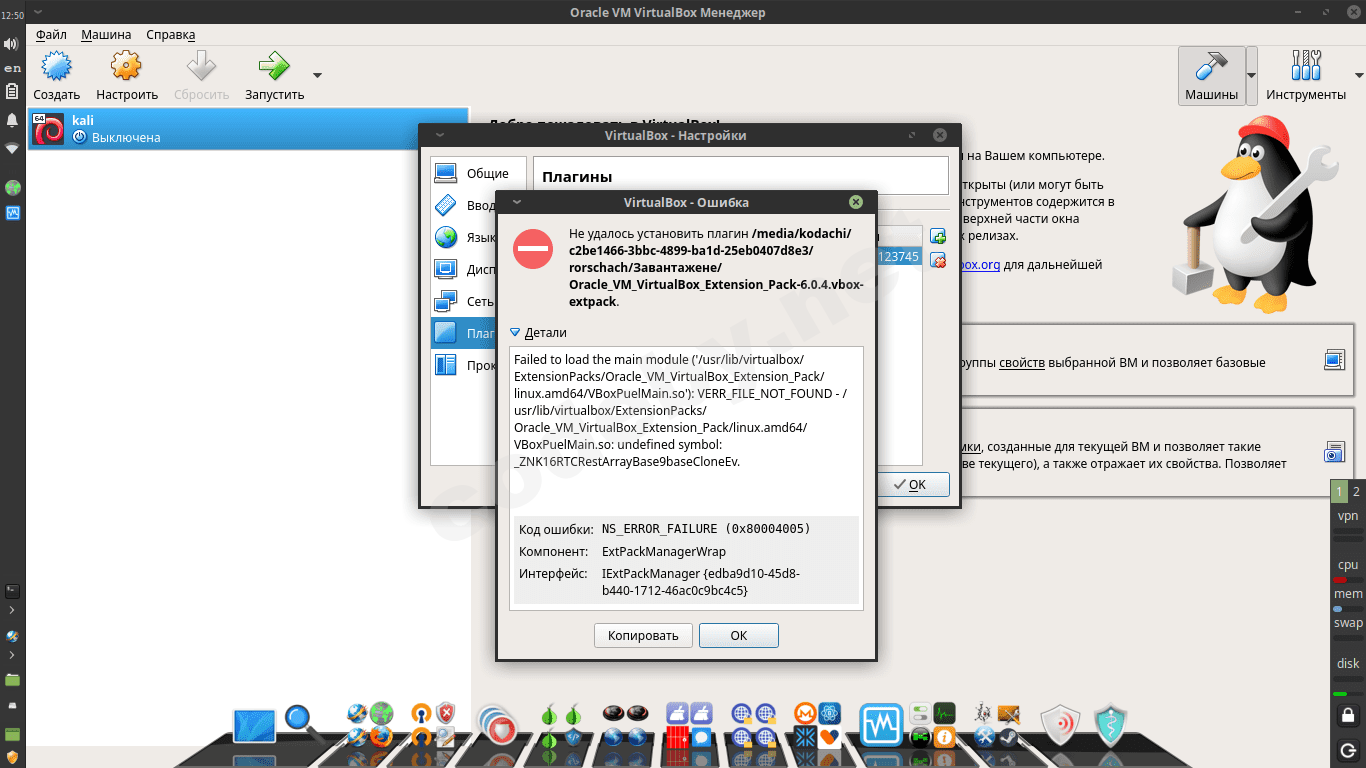1366x768 pixels.
Task: Click the add extension pack icon
Action: click(938, 236)
